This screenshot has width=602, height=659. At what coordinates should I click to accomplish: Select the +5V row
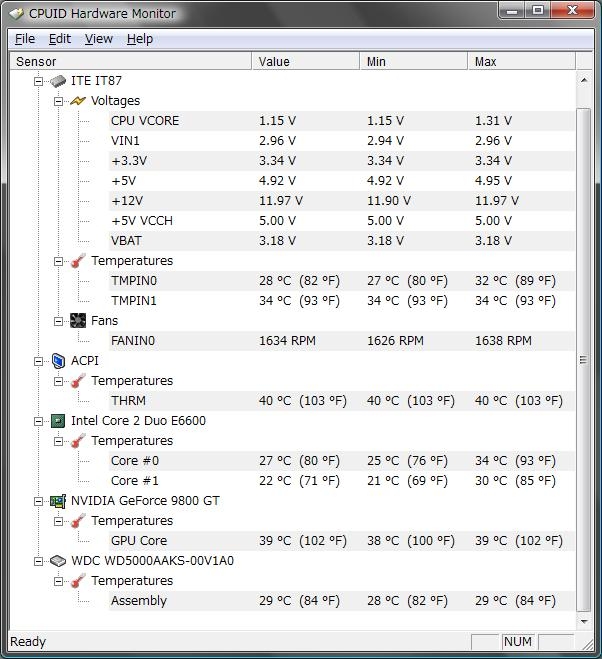point(342,181)
